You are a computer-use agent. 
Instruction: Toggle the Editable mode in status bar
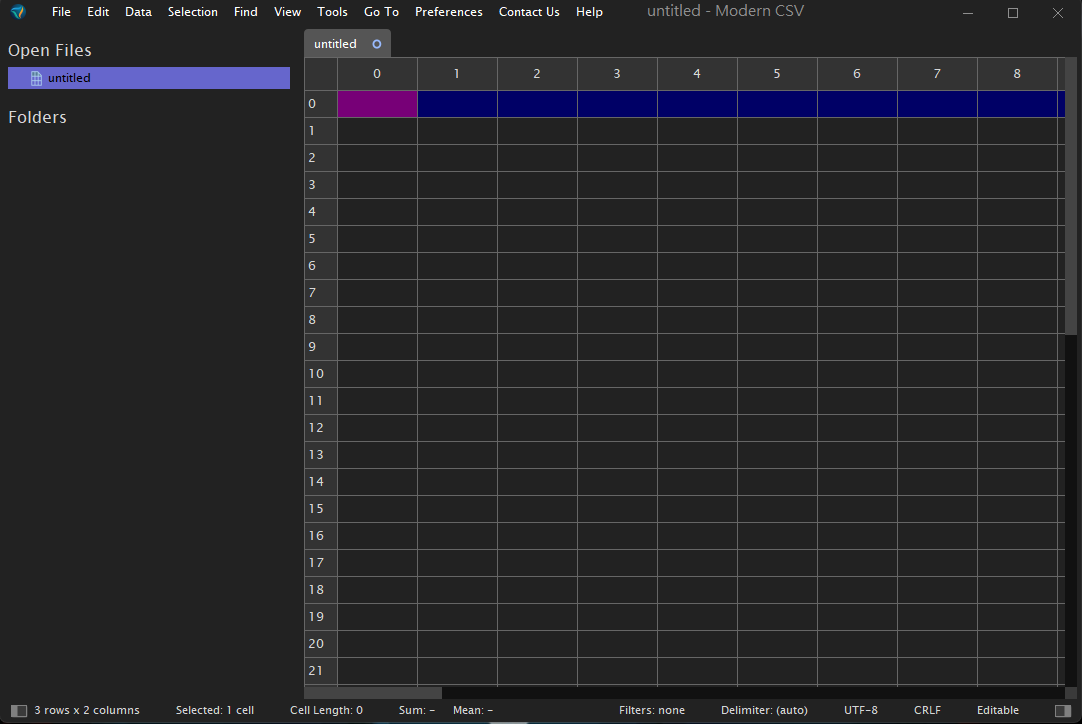pos(997,710)
